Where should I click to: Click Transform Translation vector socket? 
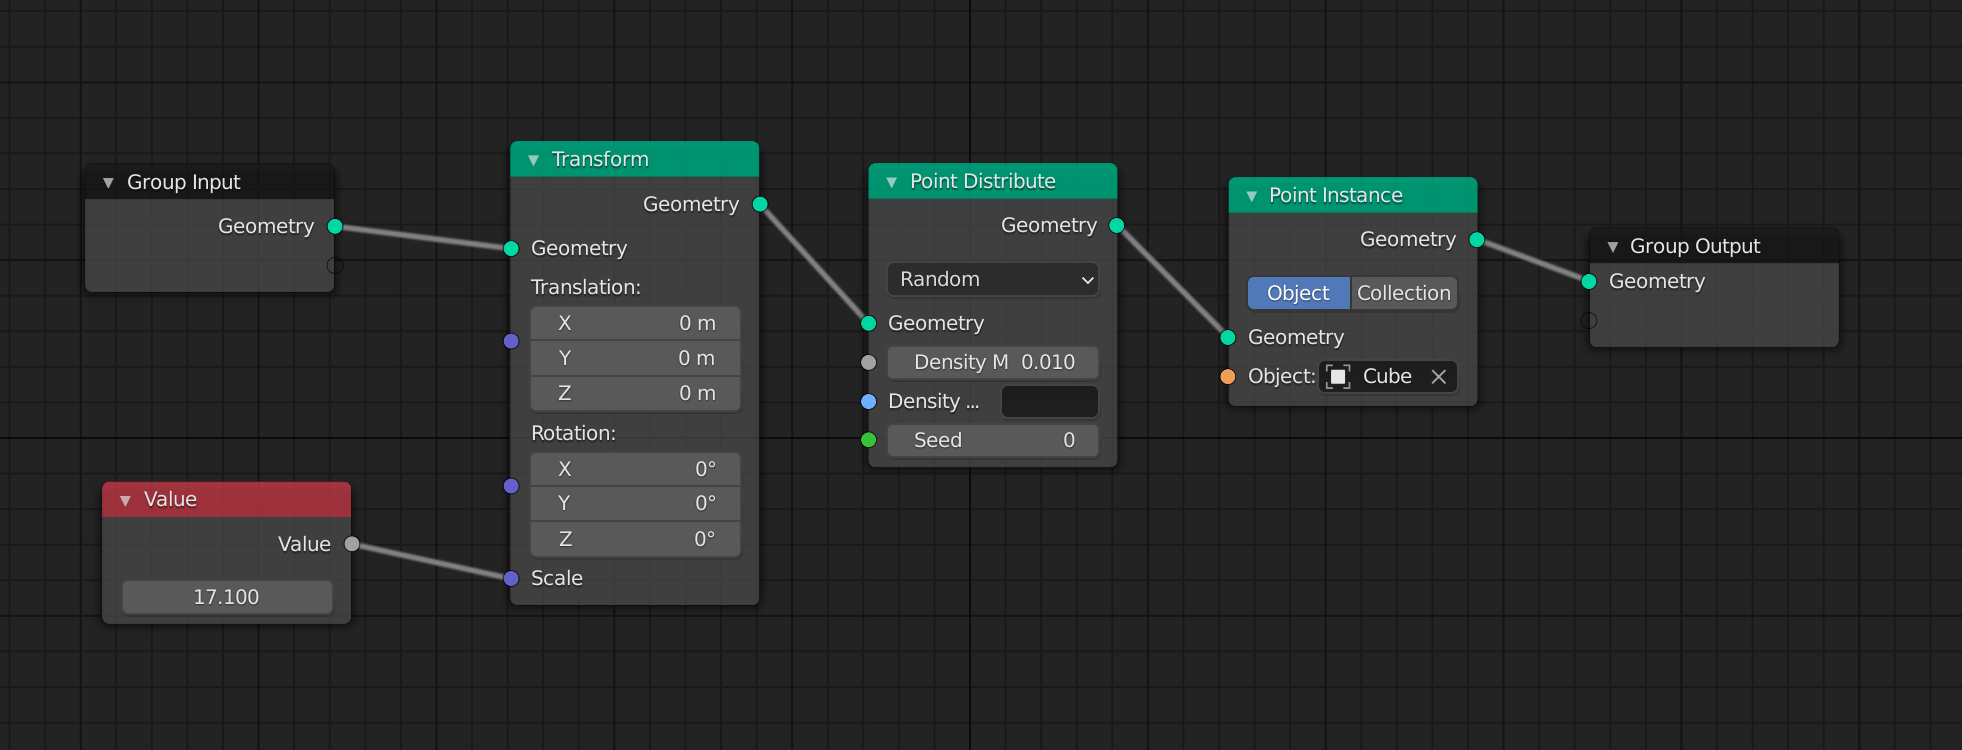point(511,341)
